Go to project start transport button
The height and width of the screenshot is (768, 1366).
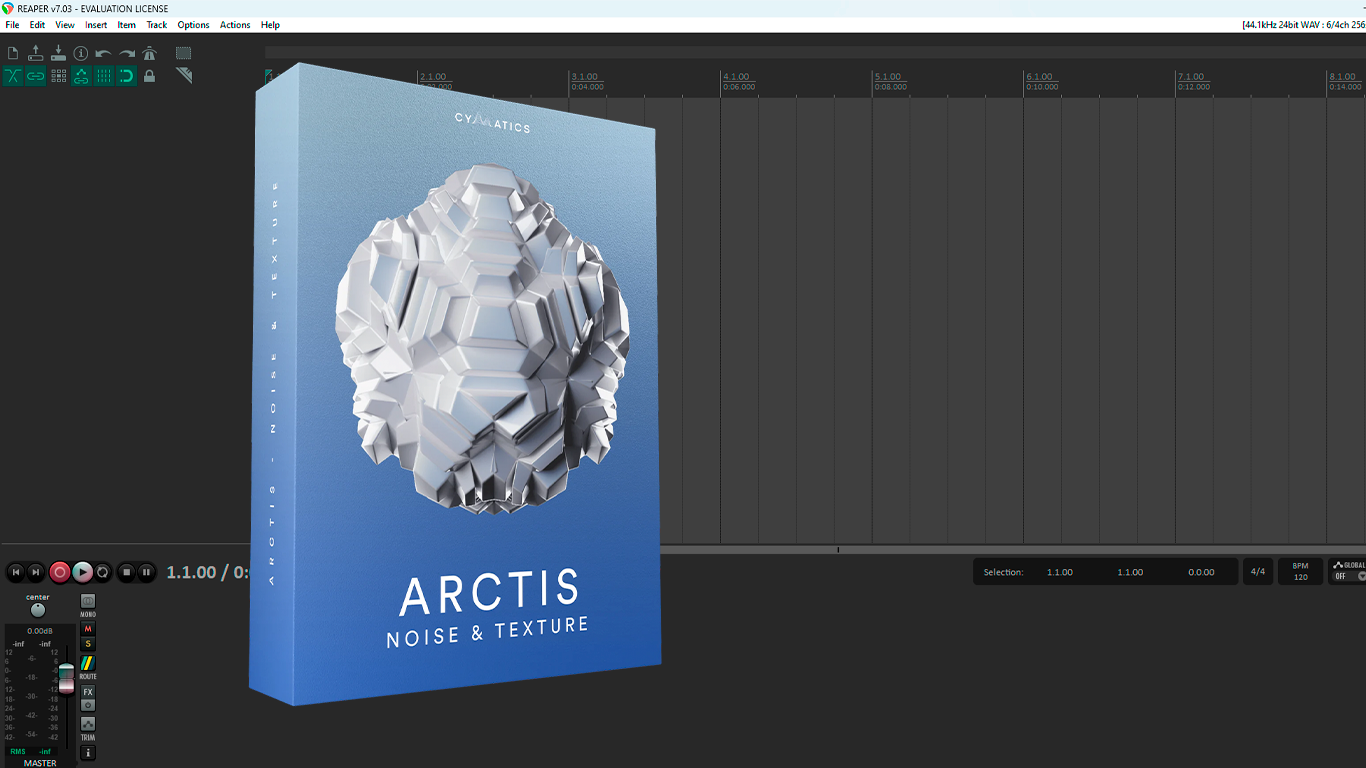point(15,572)
